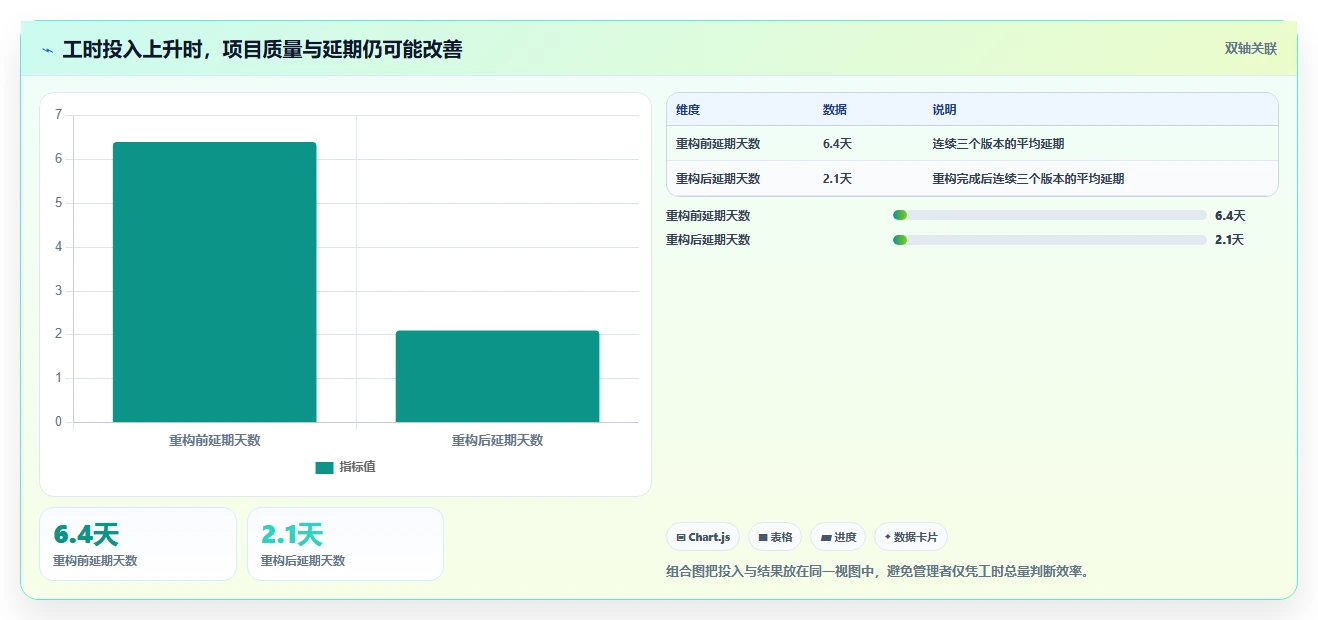Click the 2.1天 progress bar
The width and height of the screenshot is (1318, 620).
pos(1049,239)
